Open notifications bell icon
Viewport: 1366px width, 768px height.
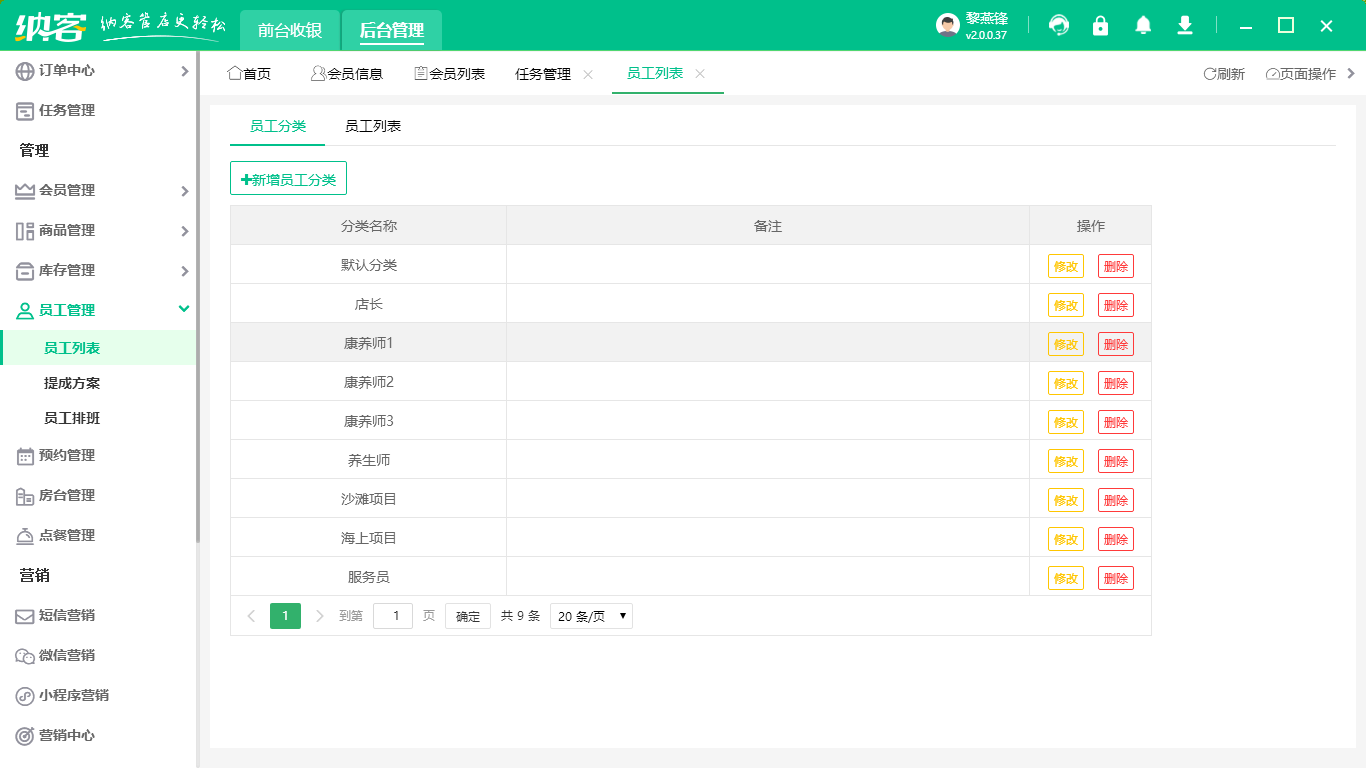tap(1143, 25)
